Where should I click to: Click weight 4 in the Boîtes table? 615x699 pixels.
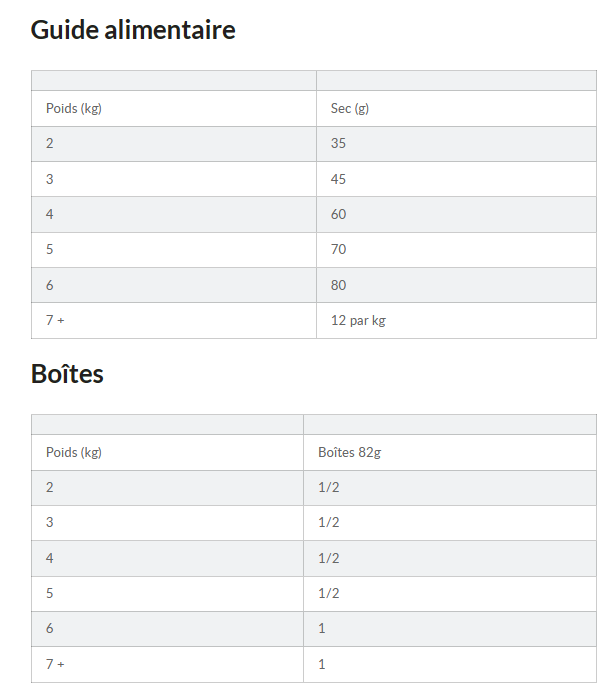[x=50, y=558]
